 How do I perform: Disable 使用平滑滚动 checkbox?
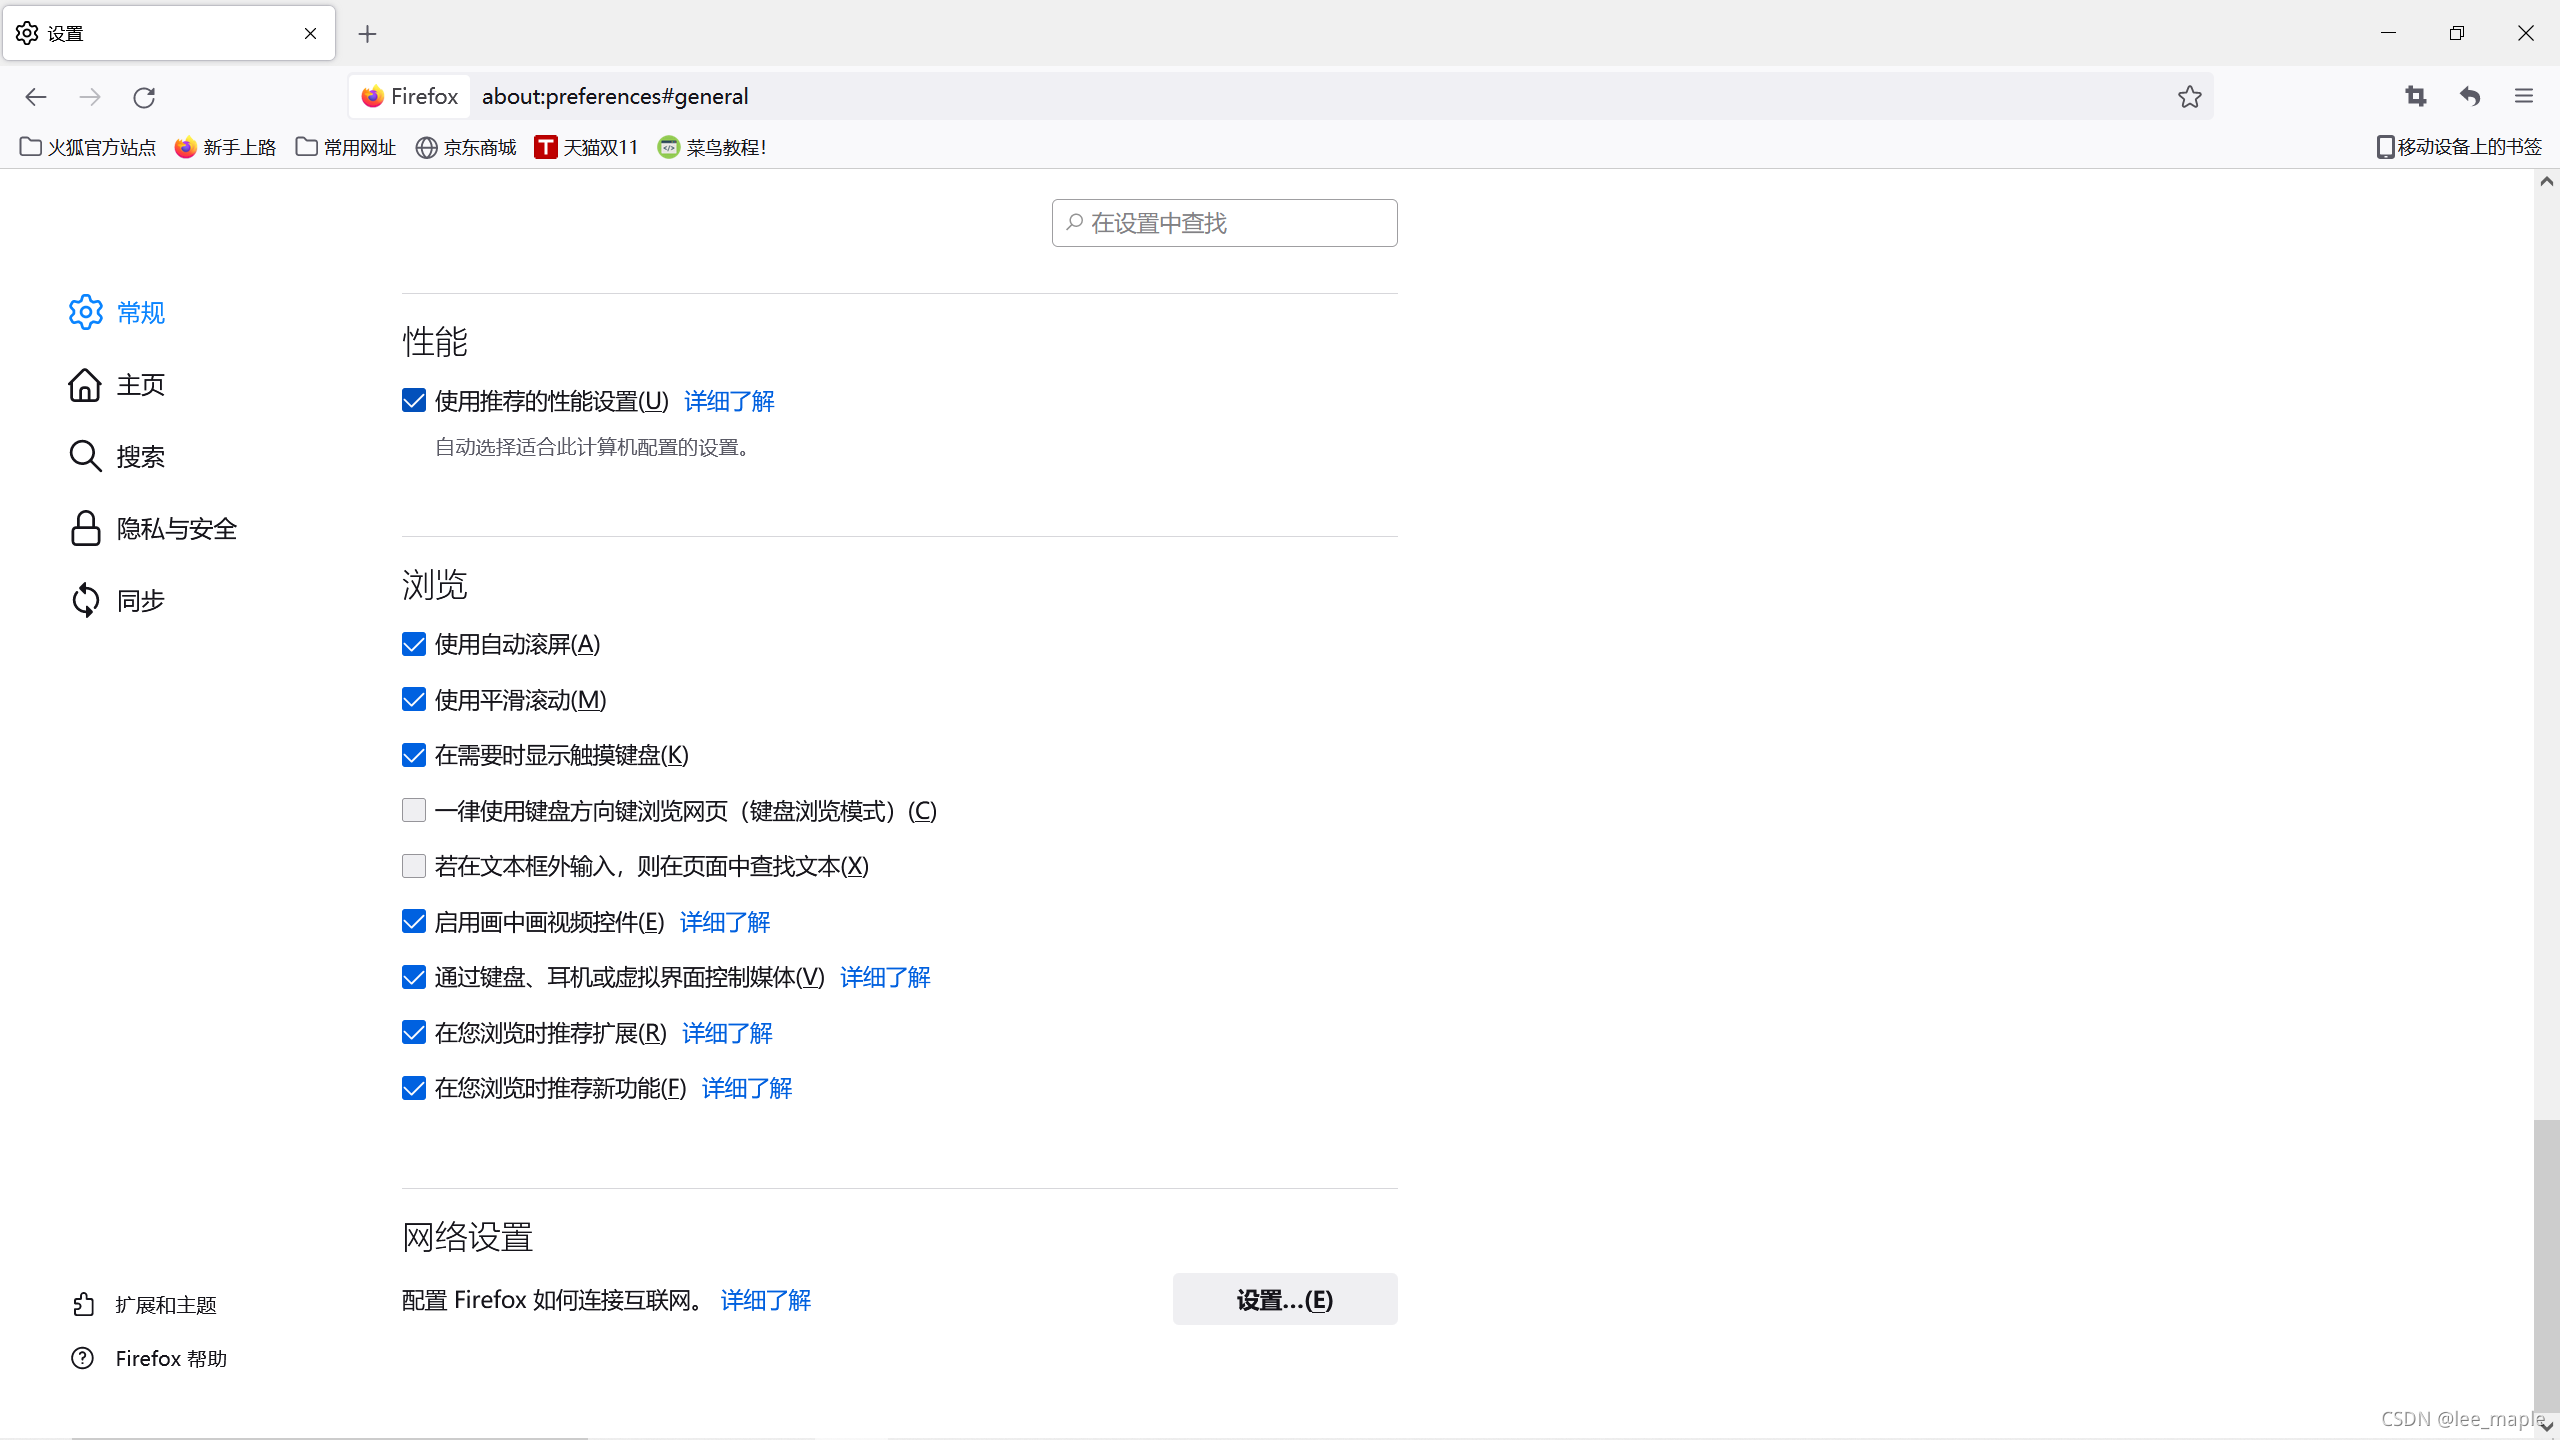coord(414,700)
